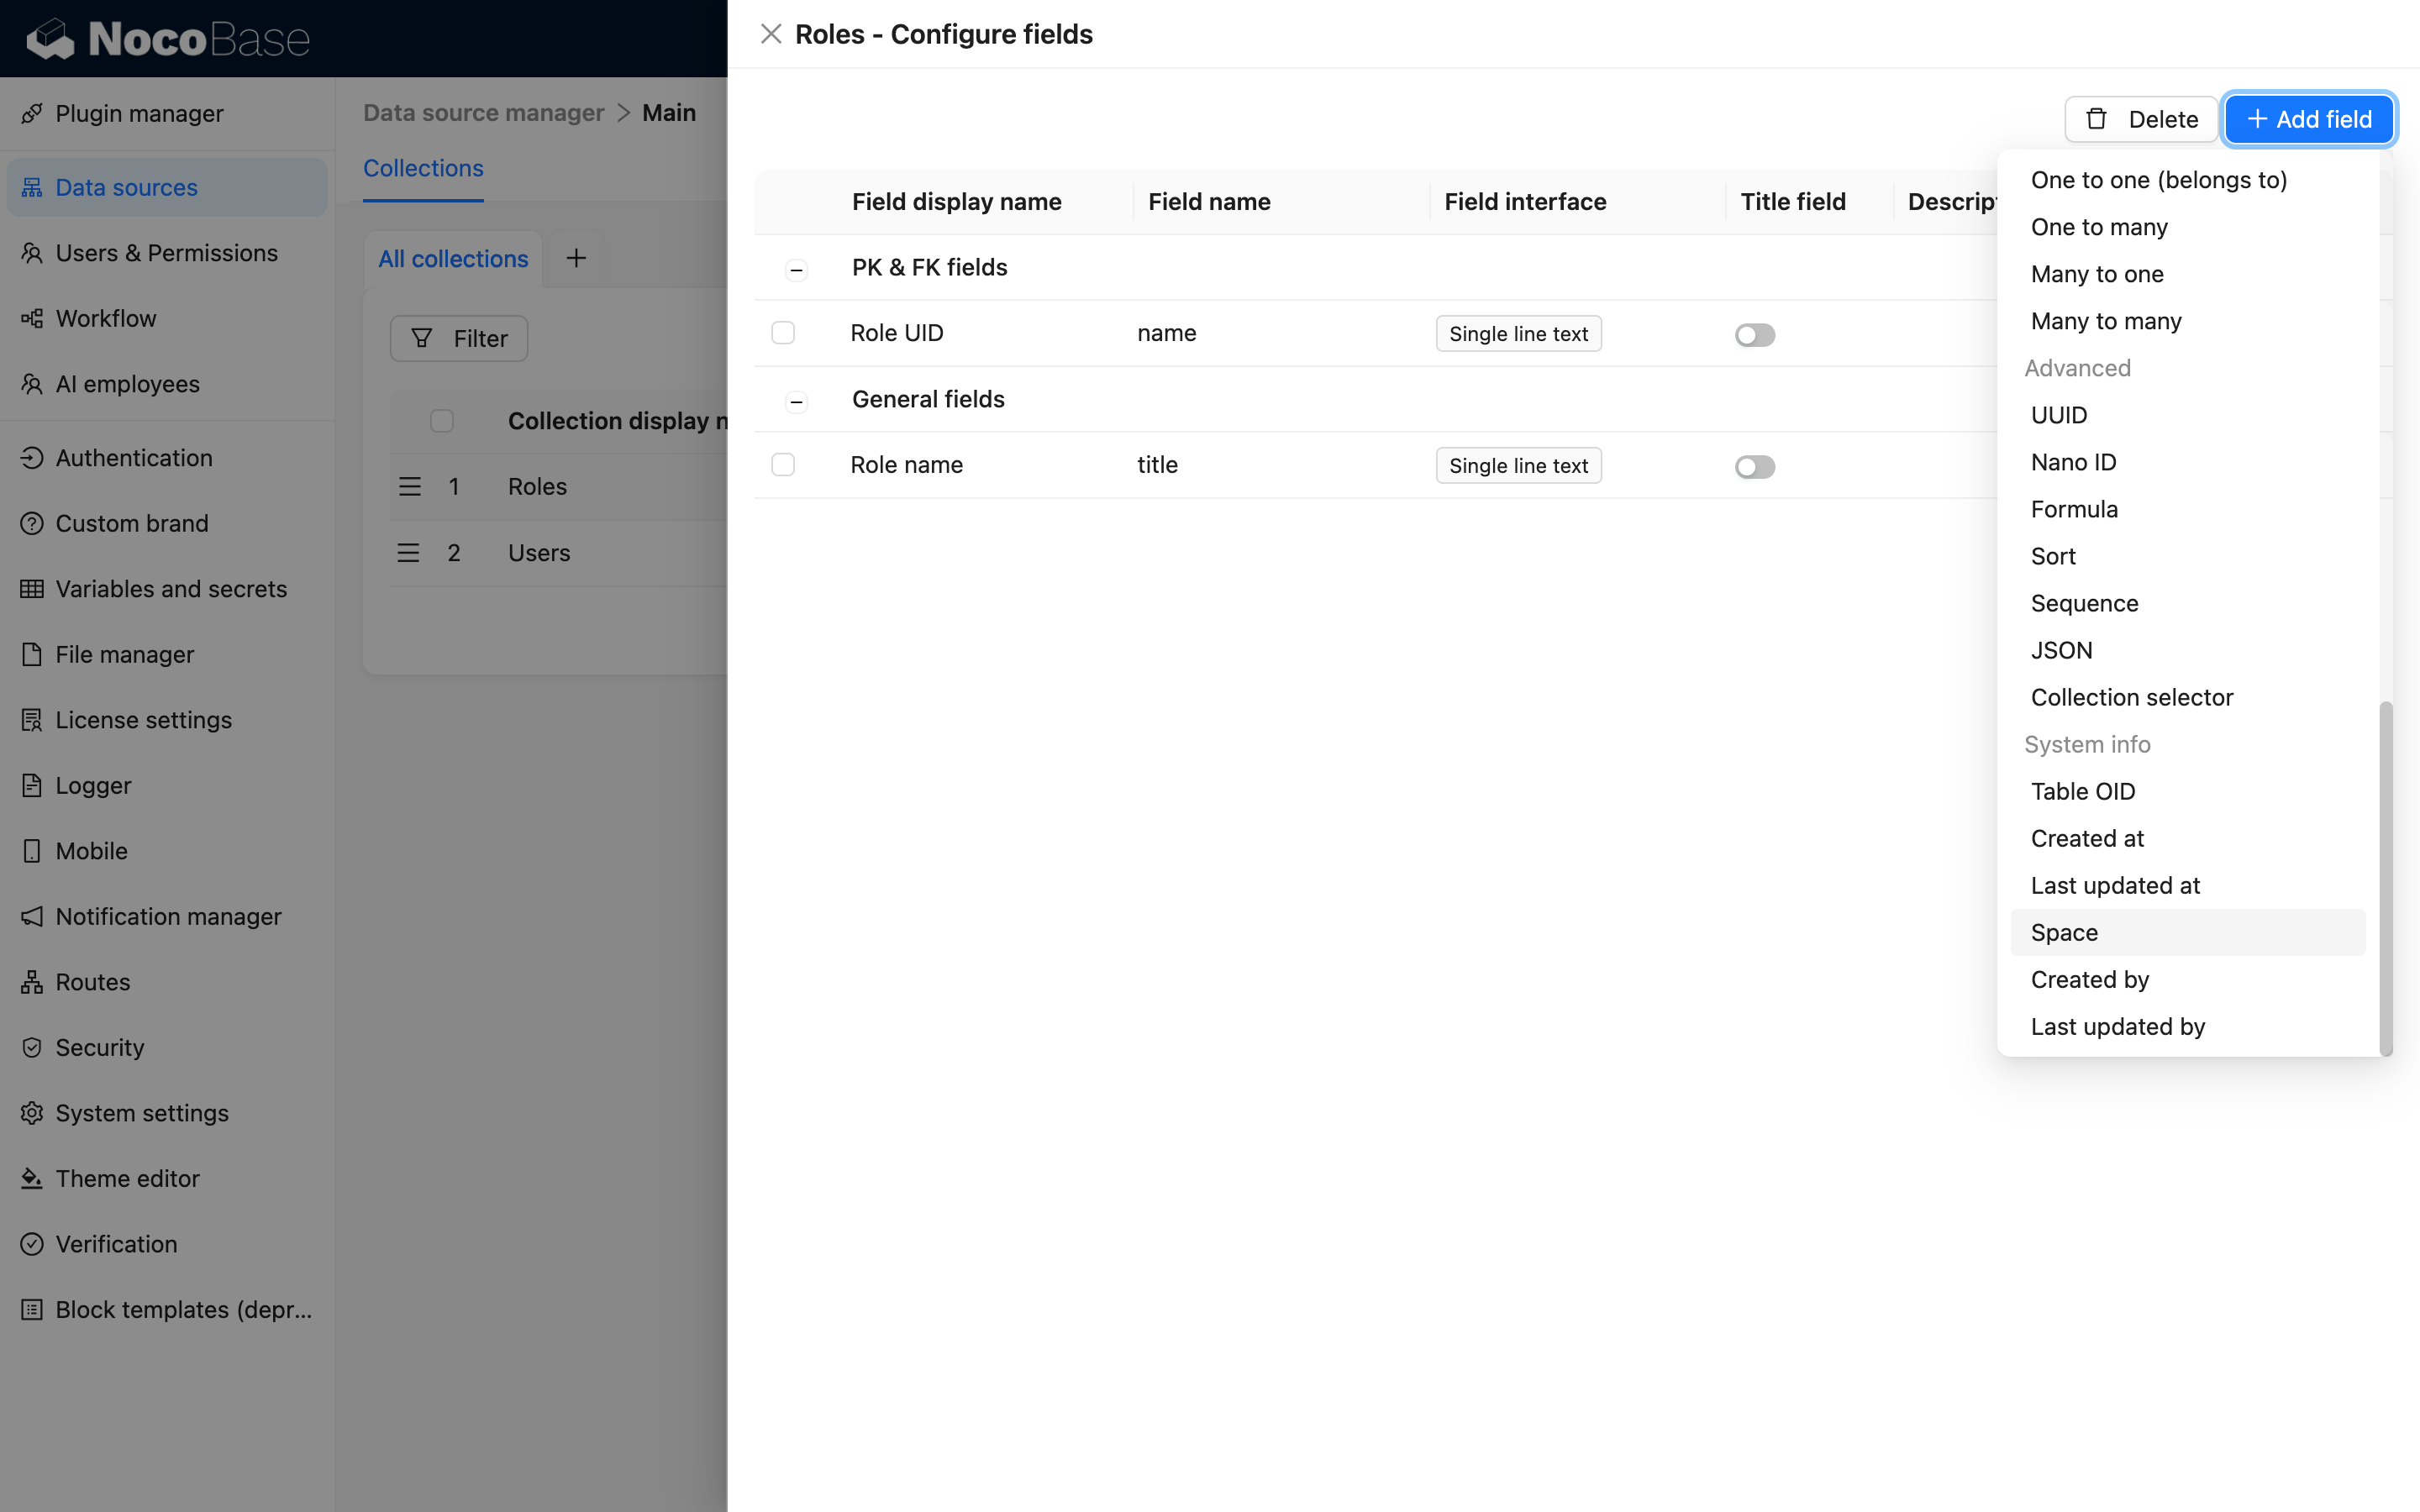Click the Security shield icon

coord(32,1047)
